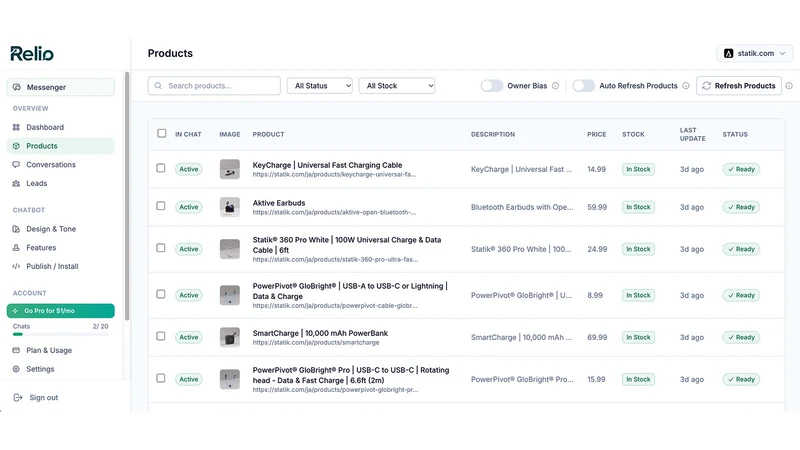Open Messenger in the sidebar
The width and height of the screenshot is (800, 450).
(61, 87)
